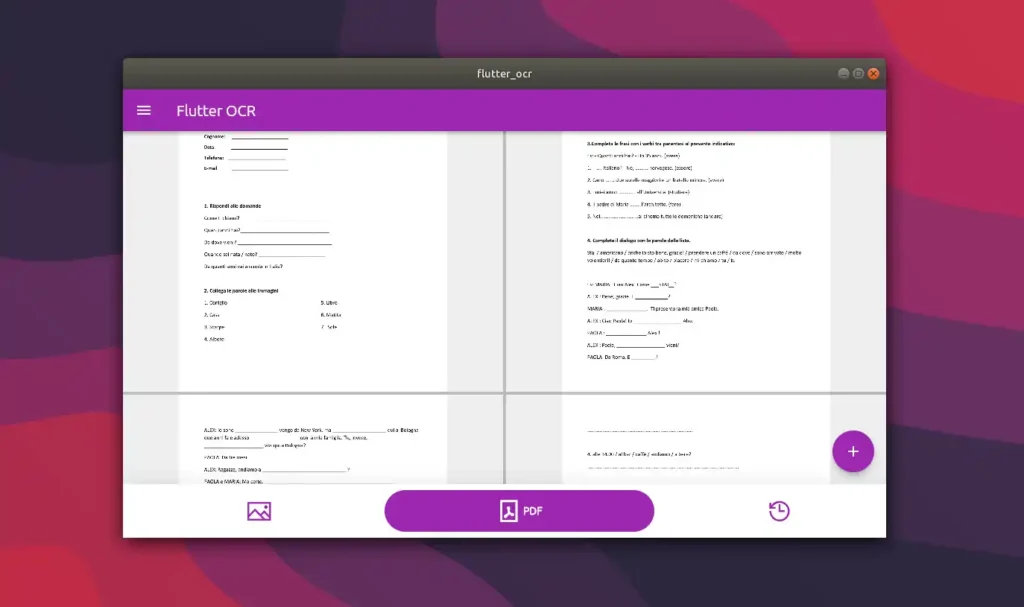
Task: Click the PDF document icon in bottom bar
Action: [x=509, y=511]
